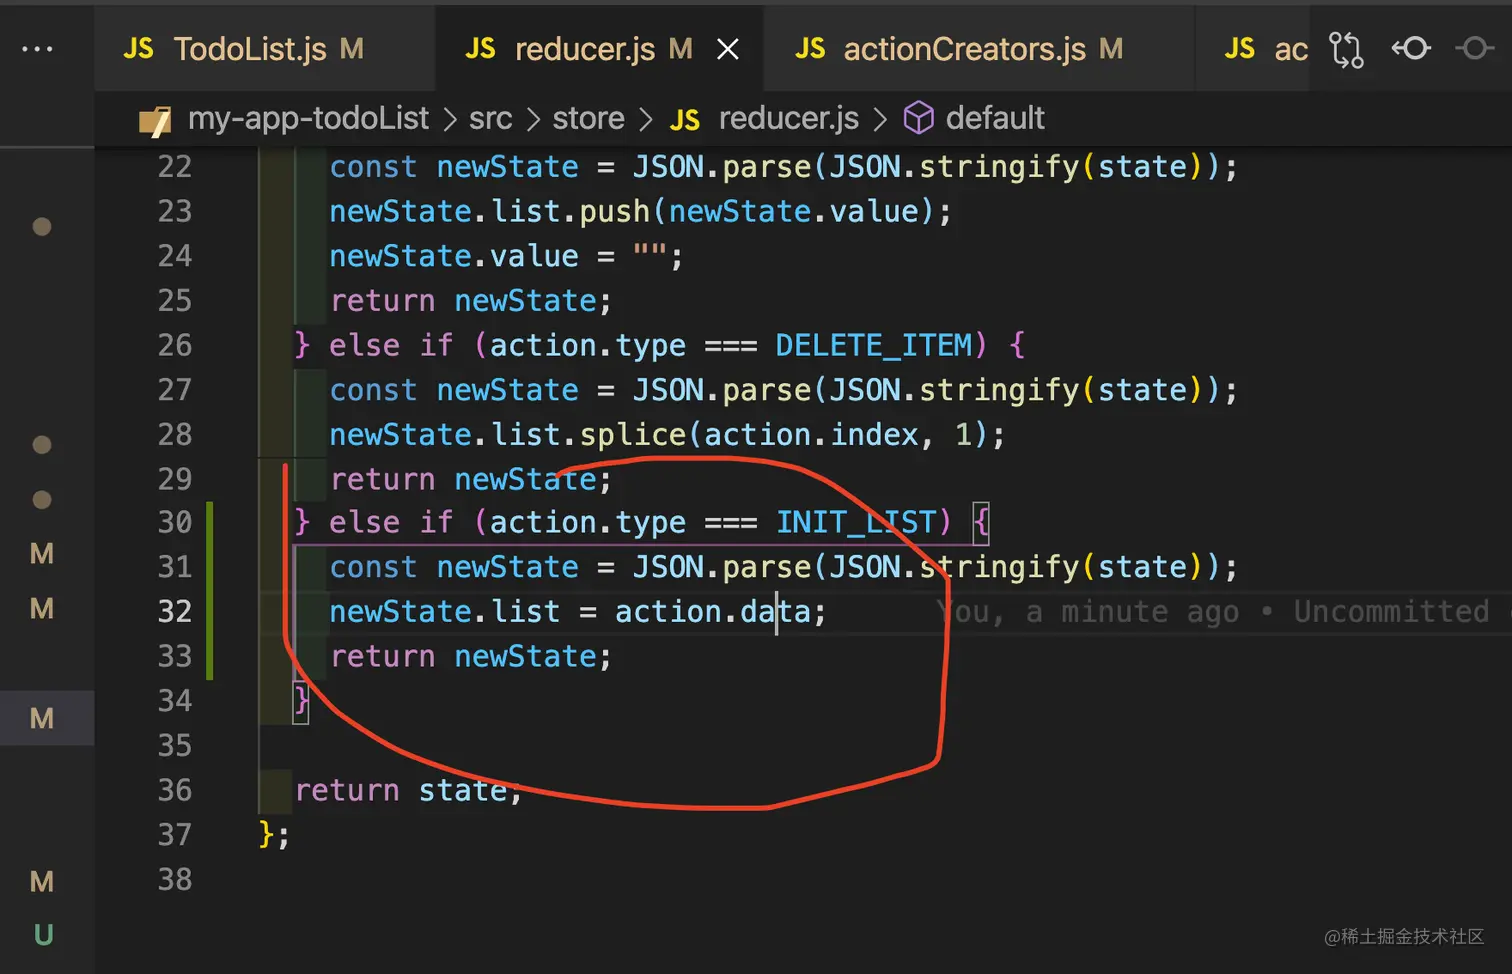Click the closing brace on line 34
The height and width of the screenshot is (974, 1512).
coord(301,700)
